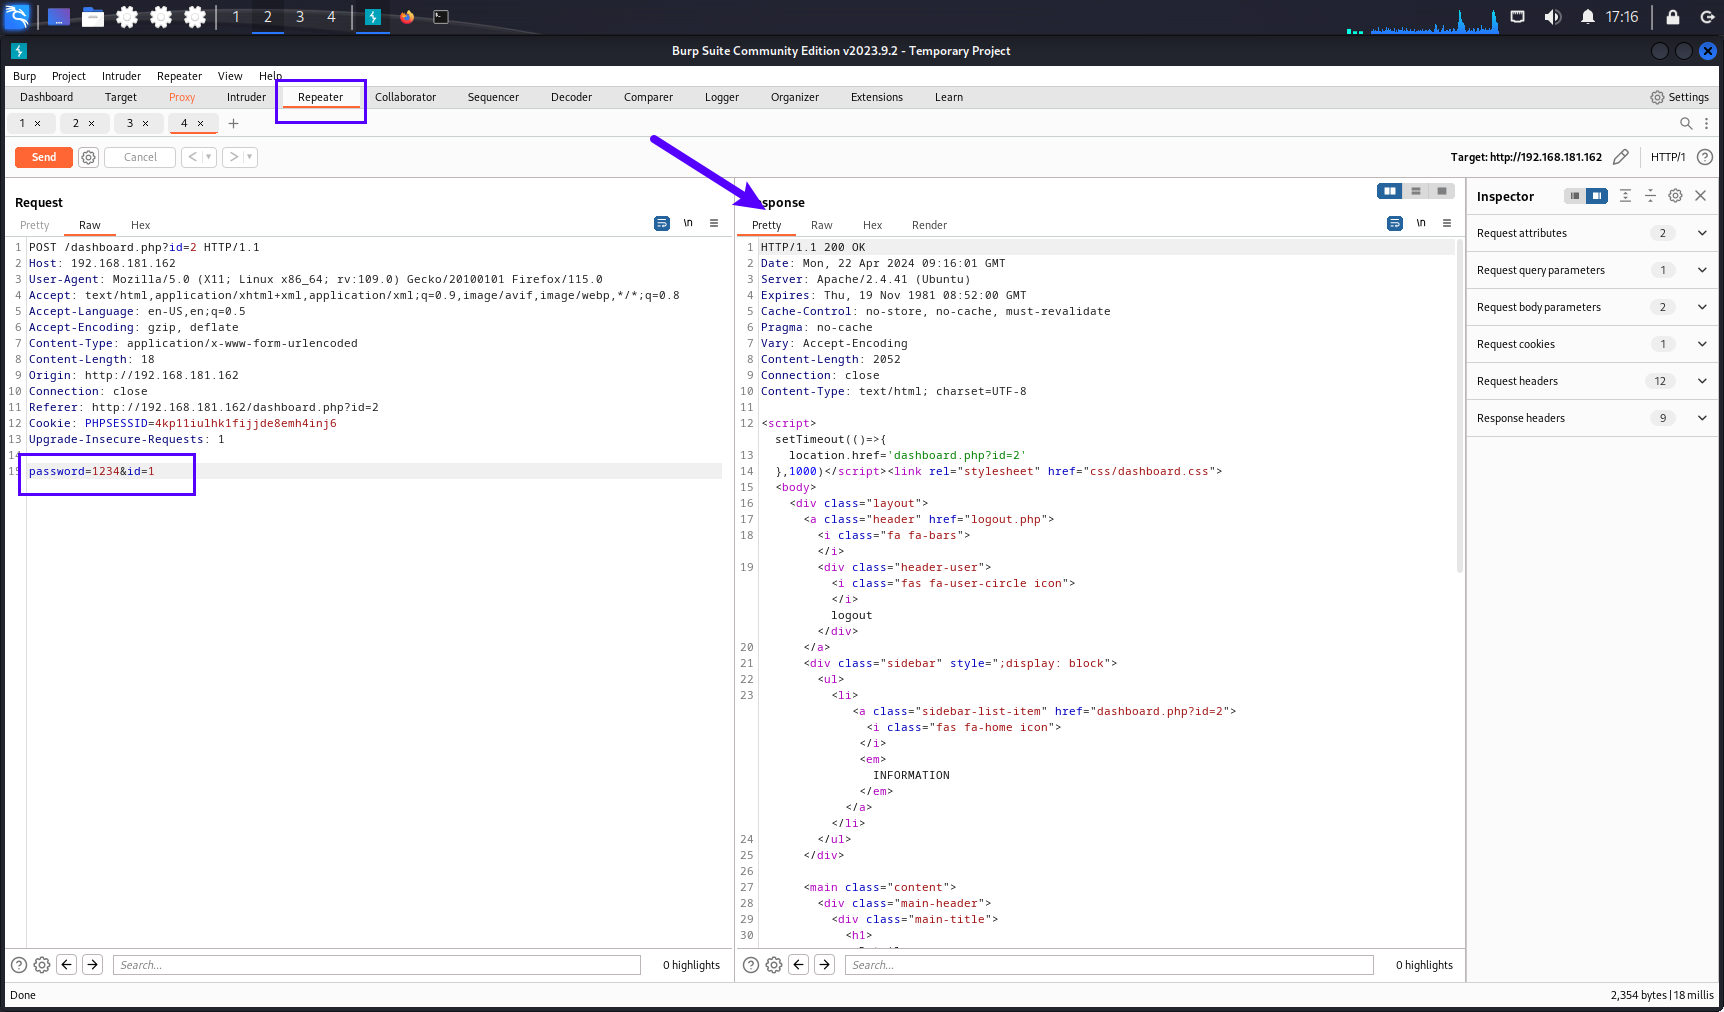1724x1012 pixels.
Task: Collapse all Inspector sections
Action: click(x=1650, y=196)
